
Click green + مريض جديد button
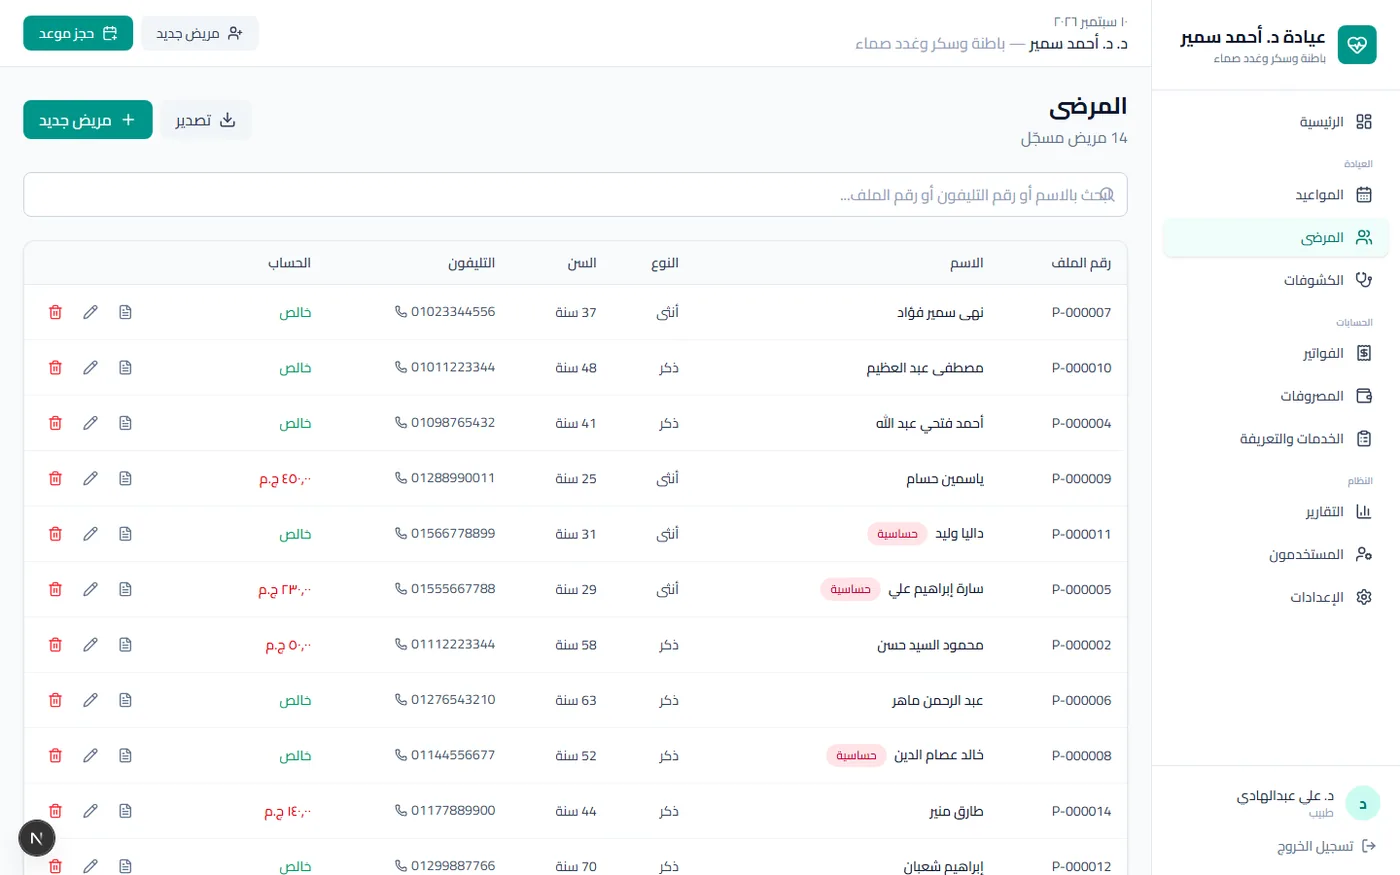[x=88, y=120]
